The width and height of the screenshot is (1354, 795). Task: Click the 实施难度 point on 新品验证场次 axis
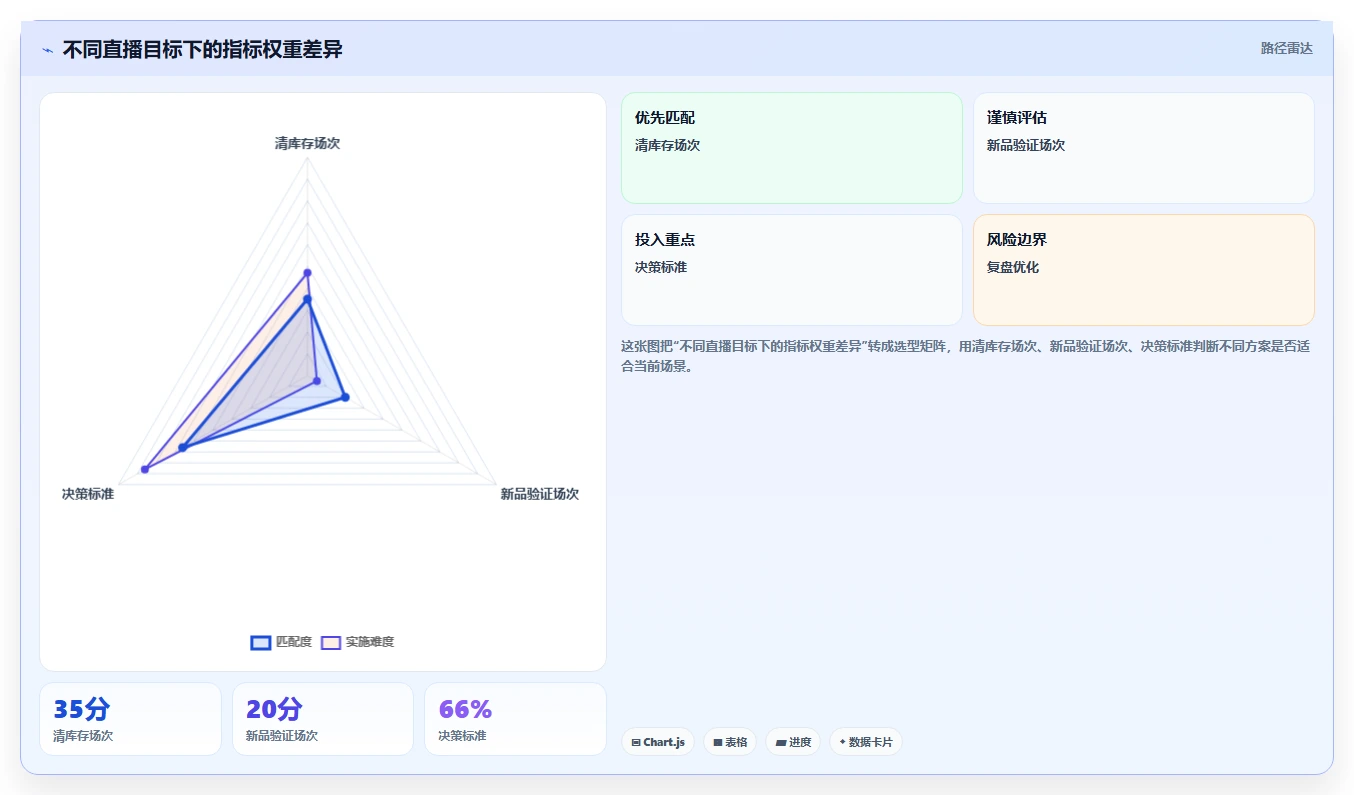[317, 381]
